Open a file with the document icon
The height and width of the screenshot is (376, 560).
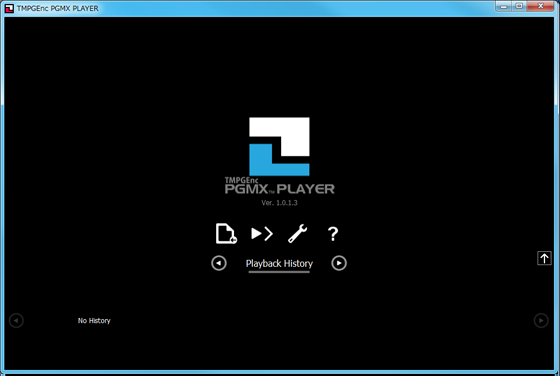pyautogui.click(x=226, y=234)
